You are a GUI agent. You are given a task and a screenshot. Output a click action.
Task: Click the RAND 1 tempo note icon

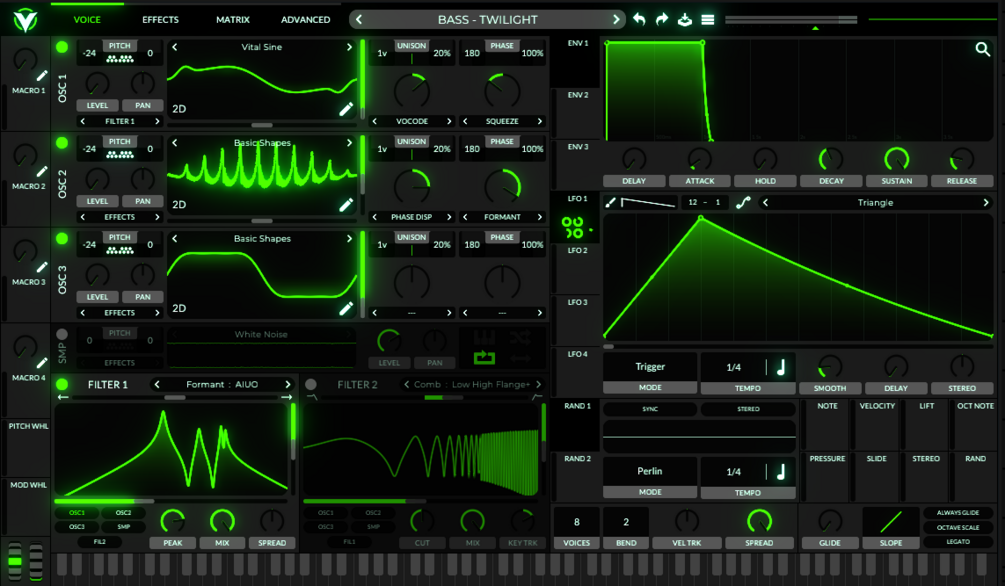[x=781, y=472]
